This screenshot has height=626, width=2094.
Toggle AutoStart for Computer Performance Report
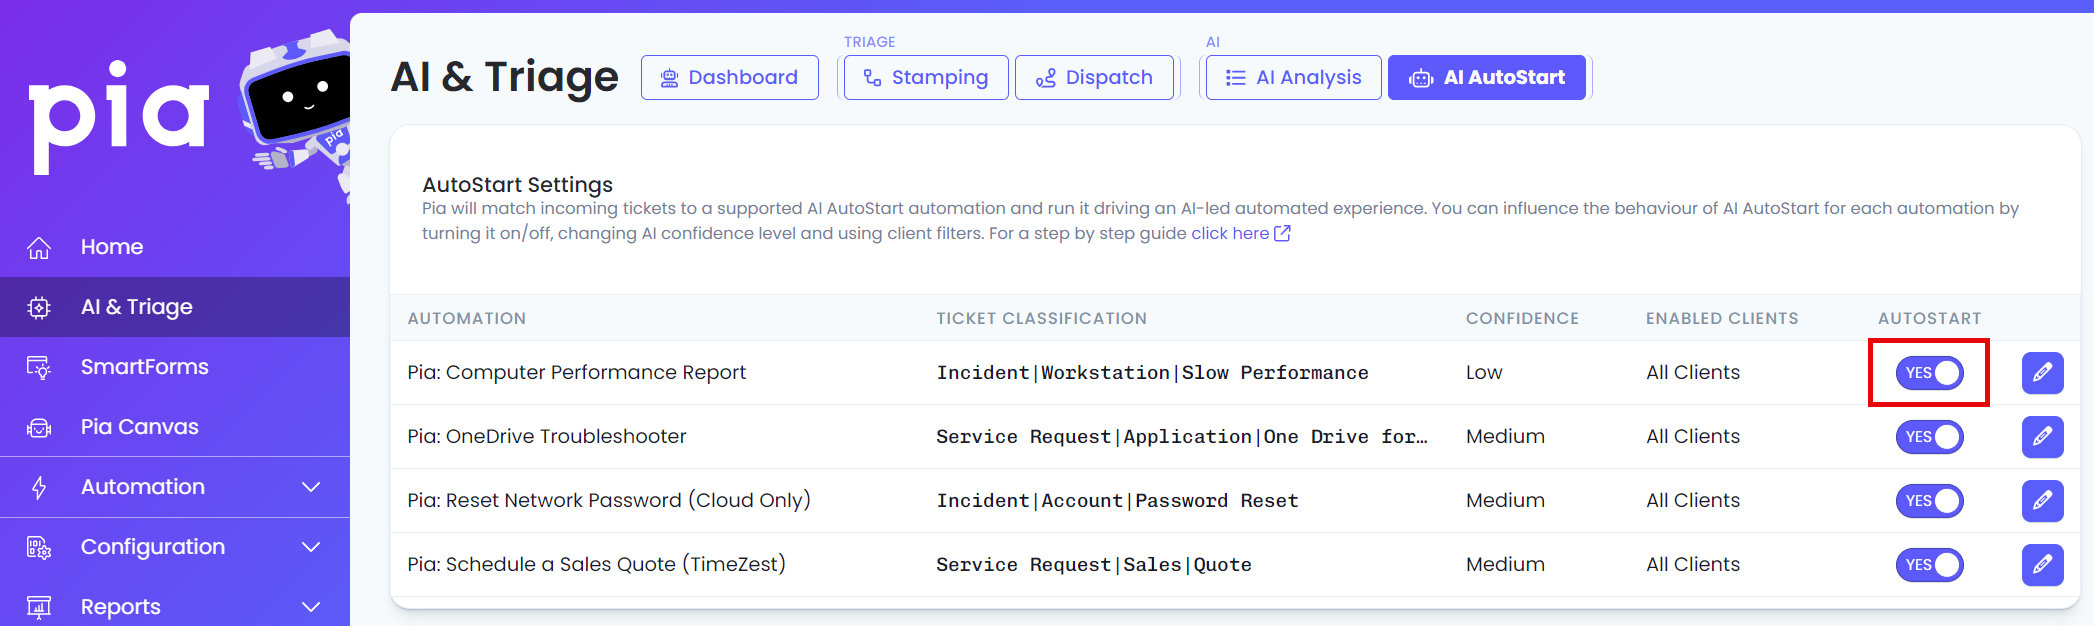[1929, 373]
